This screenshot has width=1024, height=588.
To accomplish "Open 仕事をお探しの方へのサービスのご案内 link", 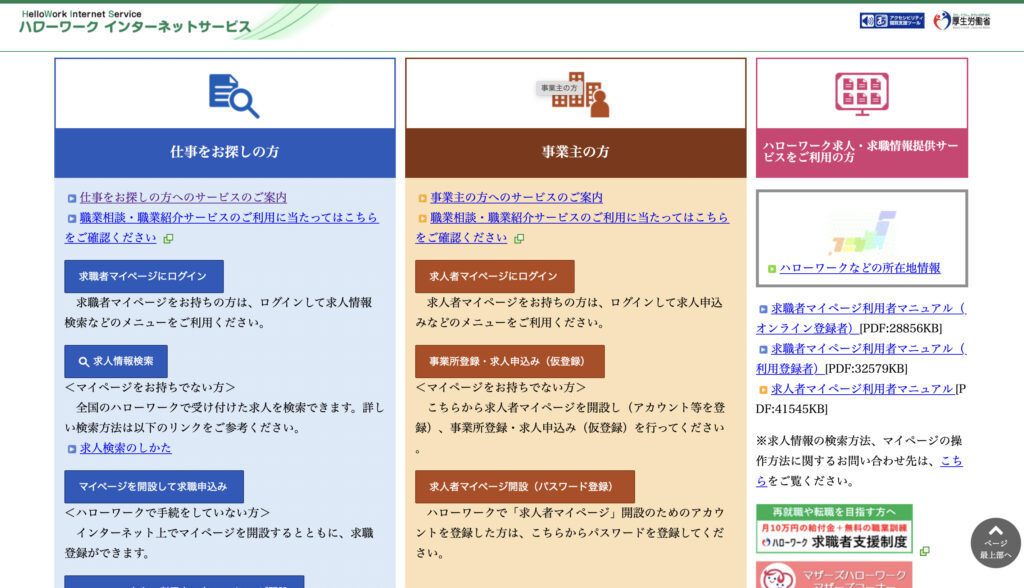I will click(x=183, y=197).
